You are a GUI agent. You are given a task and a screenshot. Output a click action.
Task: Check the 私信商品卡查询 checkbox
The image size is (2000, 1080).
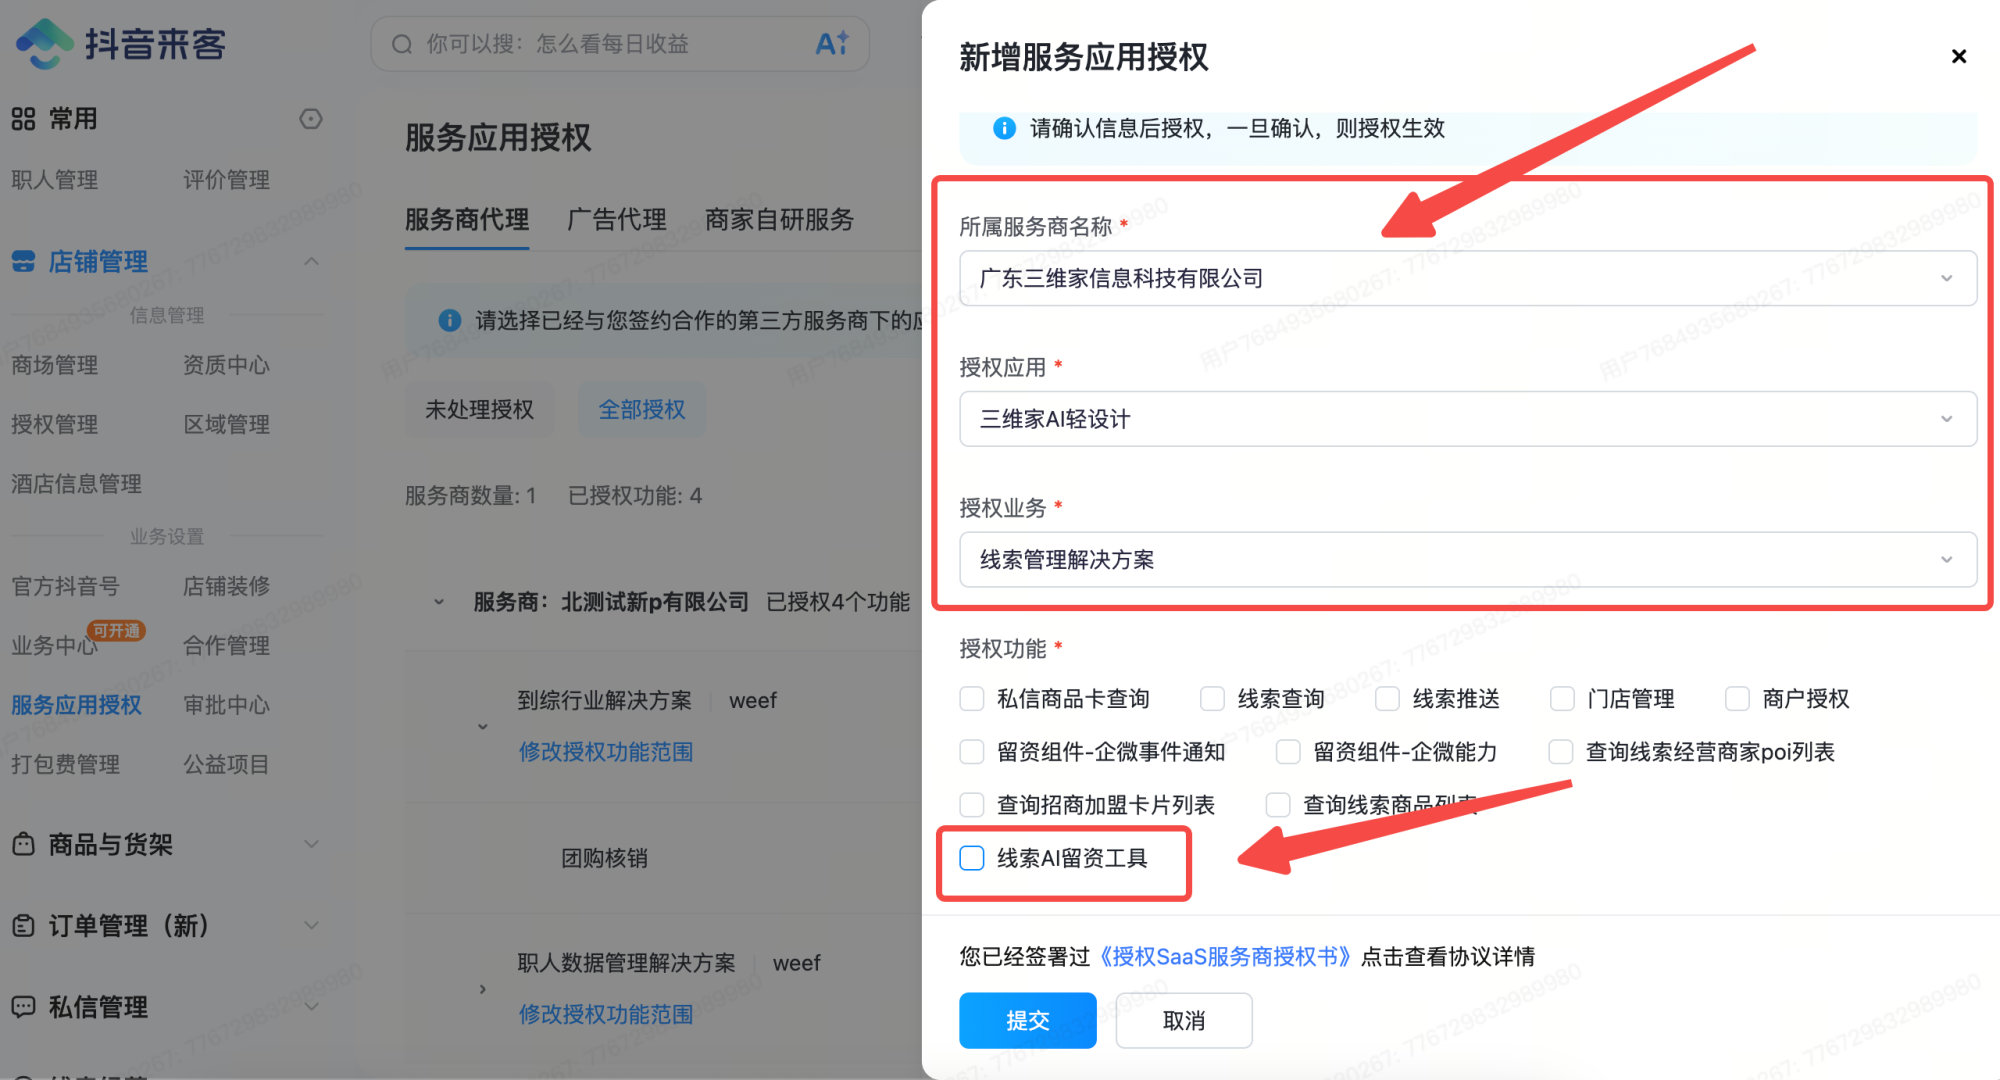(x=971, y=698)
